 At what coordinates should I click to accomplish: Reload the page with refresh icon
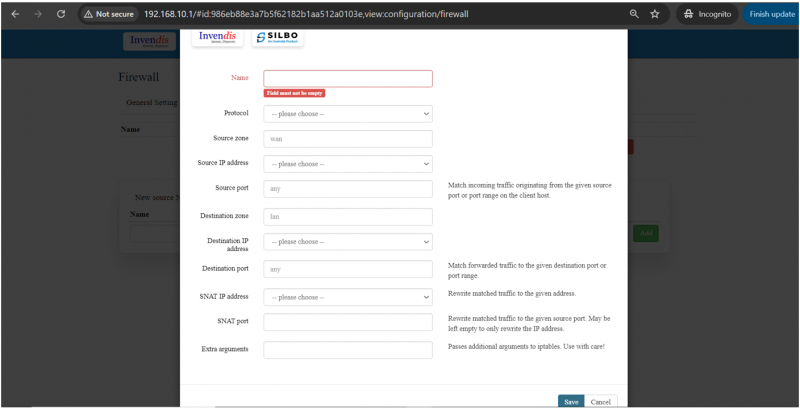point(62,15)
